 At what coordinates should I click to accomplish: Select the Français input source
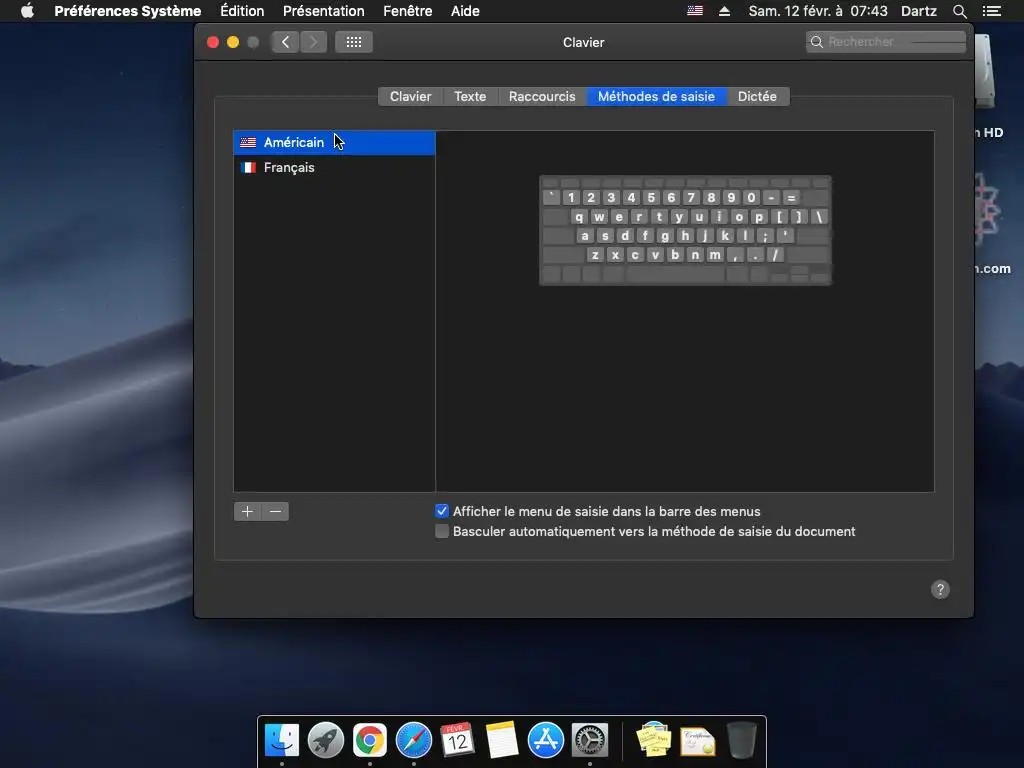(334, 167)
